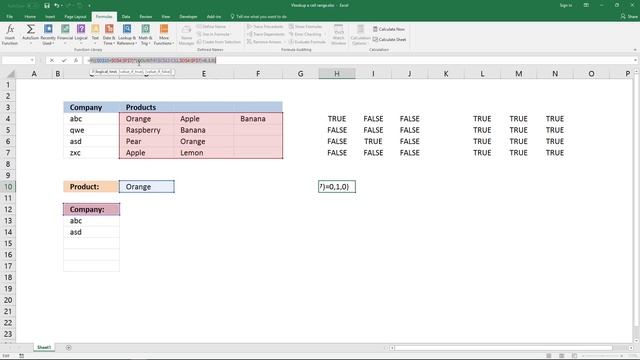Screen dimensions: 640x360
Task: Collapse the ribbon with the chevron
Action: 635,50
